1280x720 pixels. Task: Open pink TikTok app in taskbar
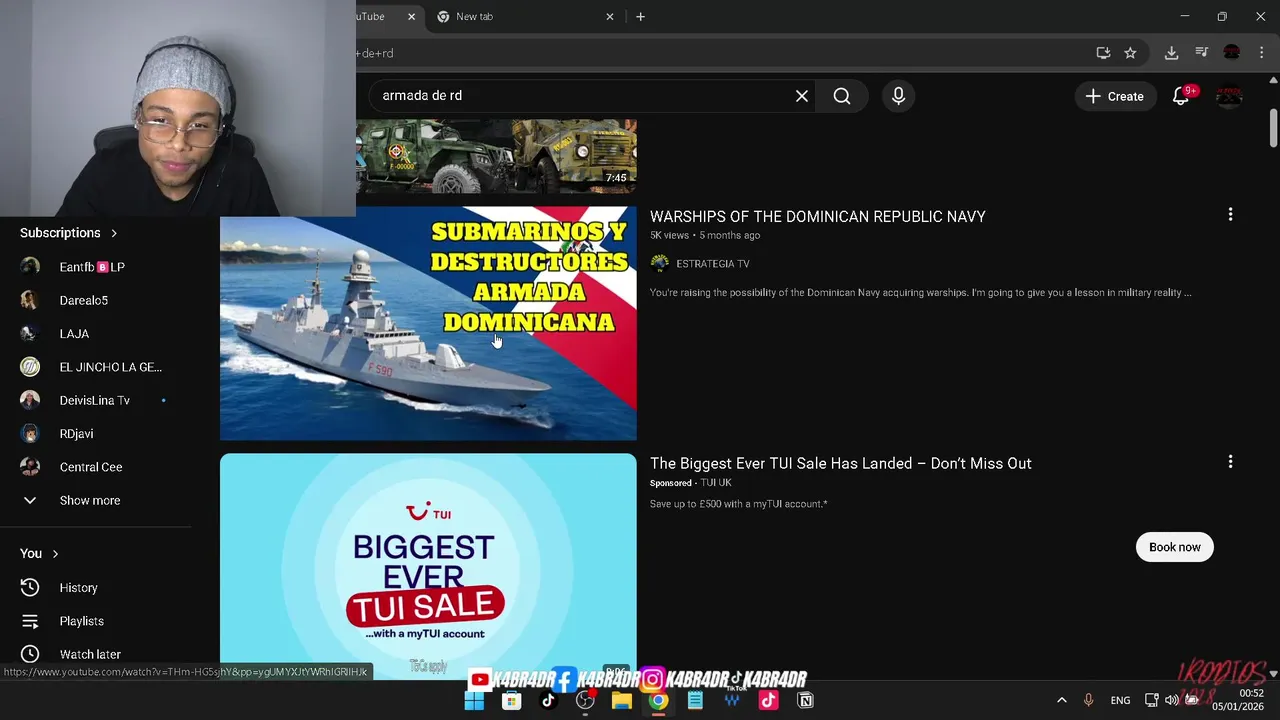(x=768, y=701)
